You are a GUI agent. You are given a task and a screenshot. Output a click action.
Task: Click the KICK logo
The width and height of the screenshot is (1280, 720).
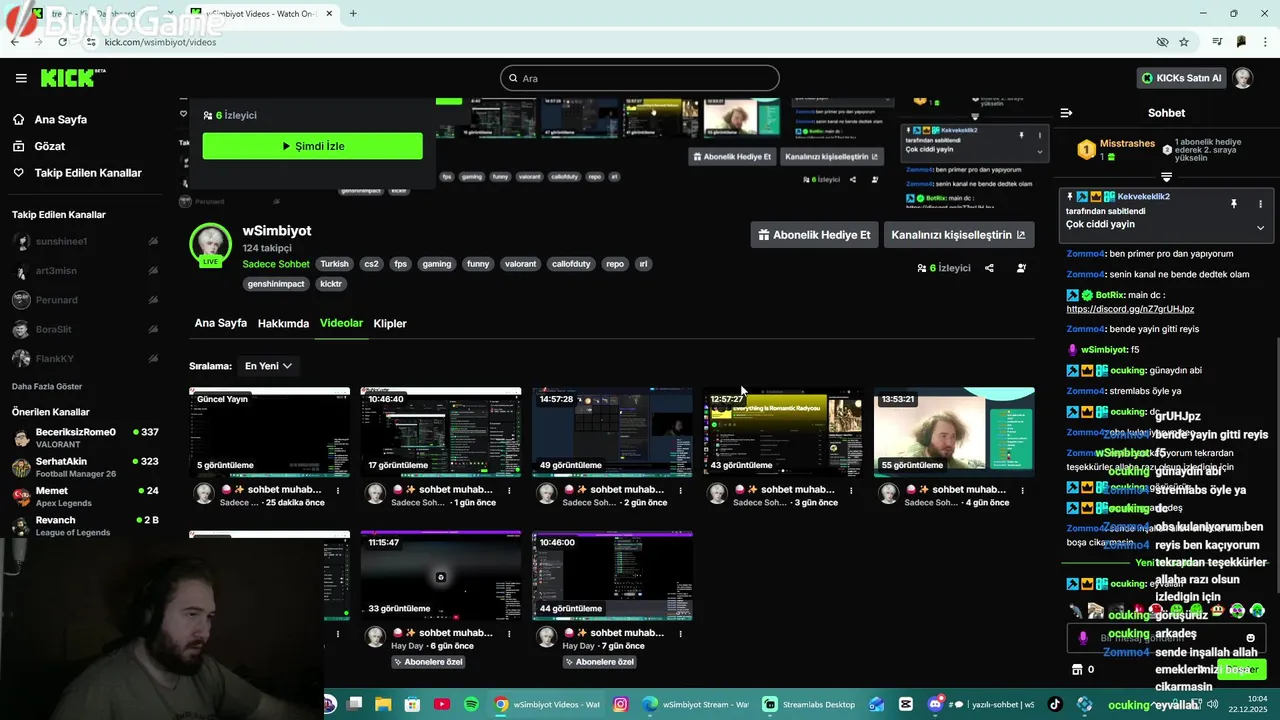click(x=72, y=78)
